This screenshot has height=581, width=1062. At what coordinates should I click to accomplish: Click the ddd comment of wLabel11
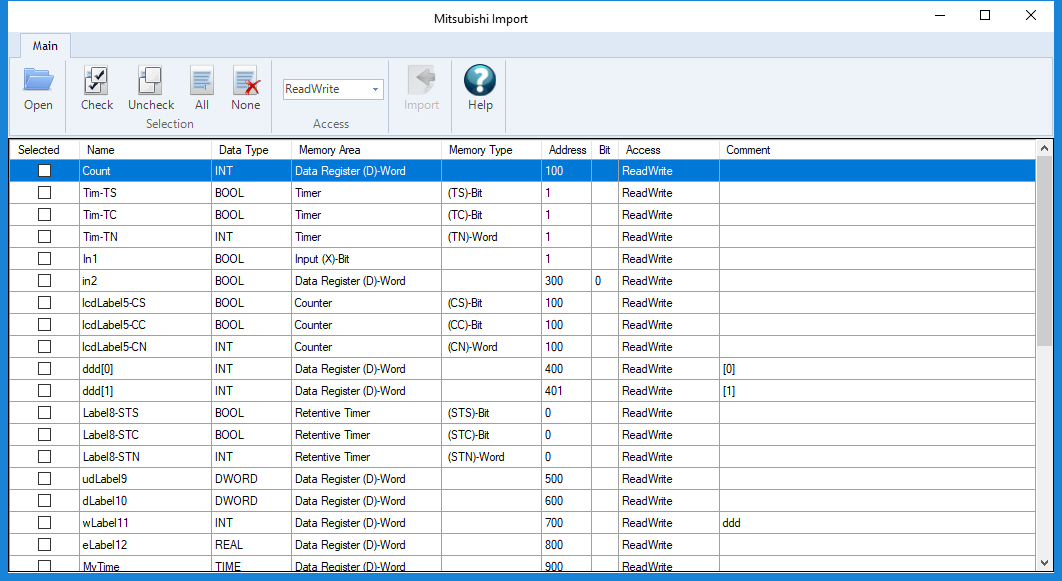click(x=877, y=523)
